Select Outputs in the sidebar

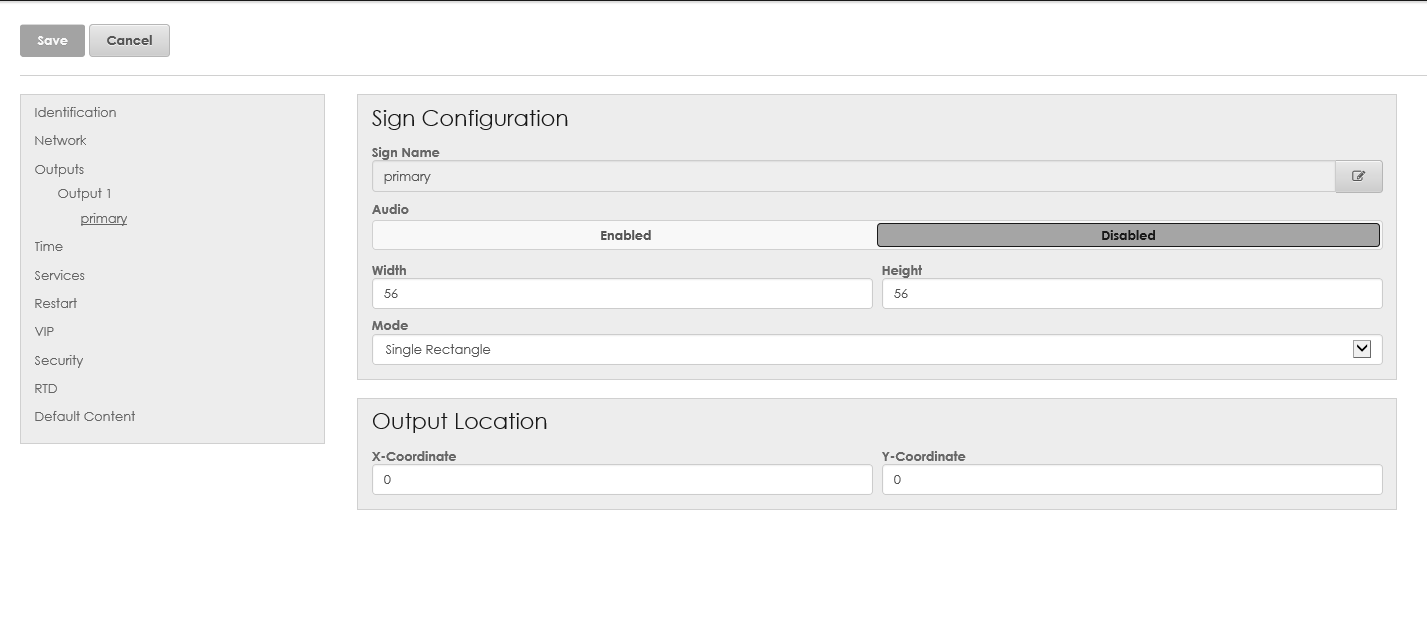point(59,169)
